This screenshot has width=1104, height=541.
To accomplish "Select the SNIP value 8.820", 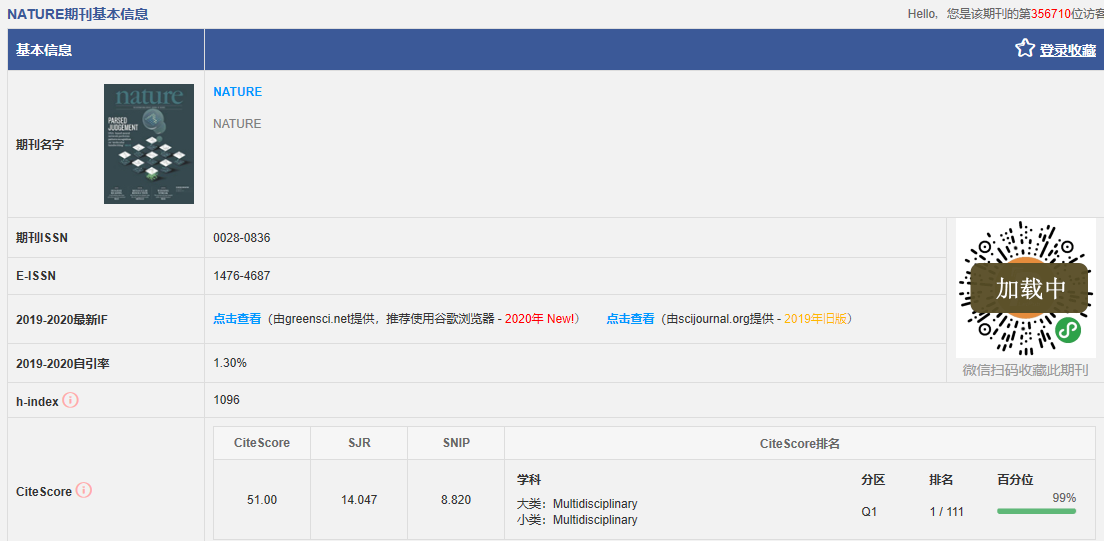I will click(x=456, y=499).
